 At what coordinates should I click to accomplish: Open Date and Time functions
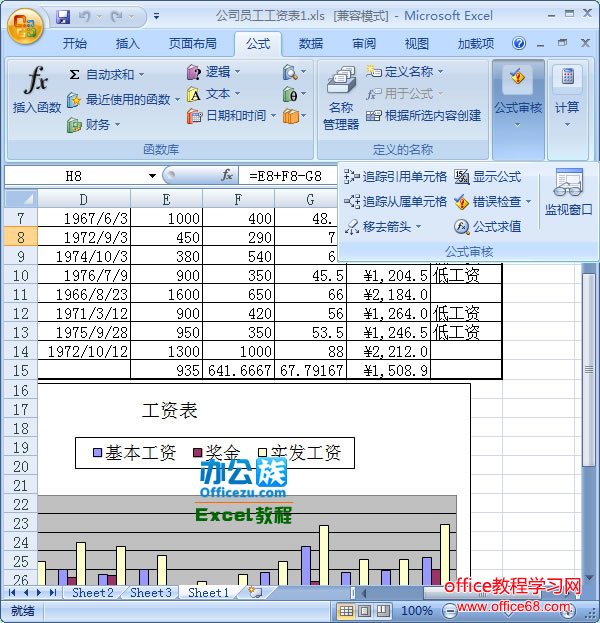(231, 116)
